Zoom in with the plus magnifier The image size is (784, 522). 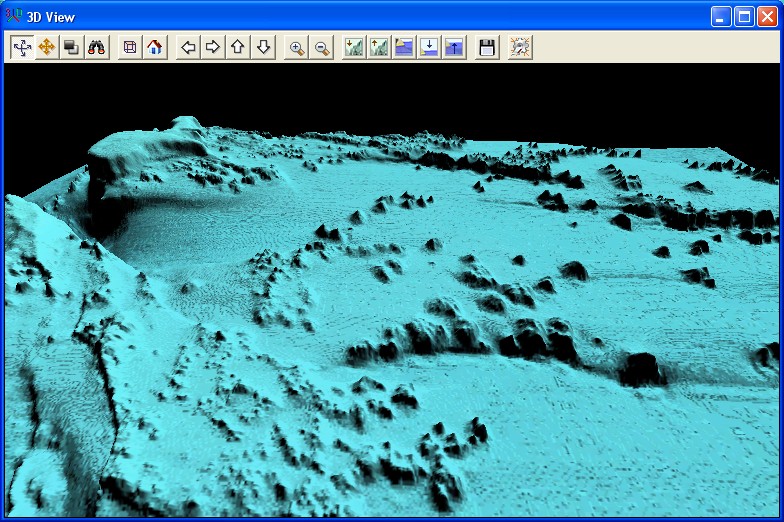pos(296,48)
